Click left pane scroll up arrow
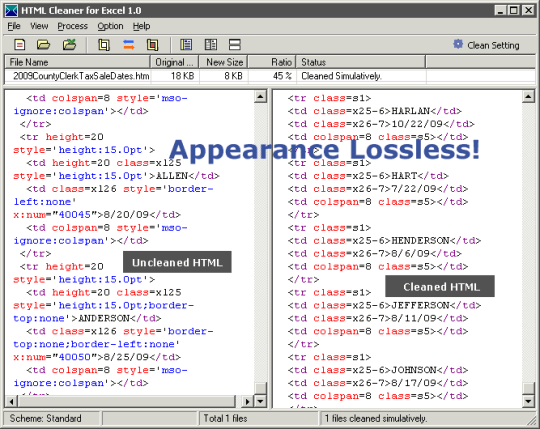This screenshot has height=429, width=540. 261,96
